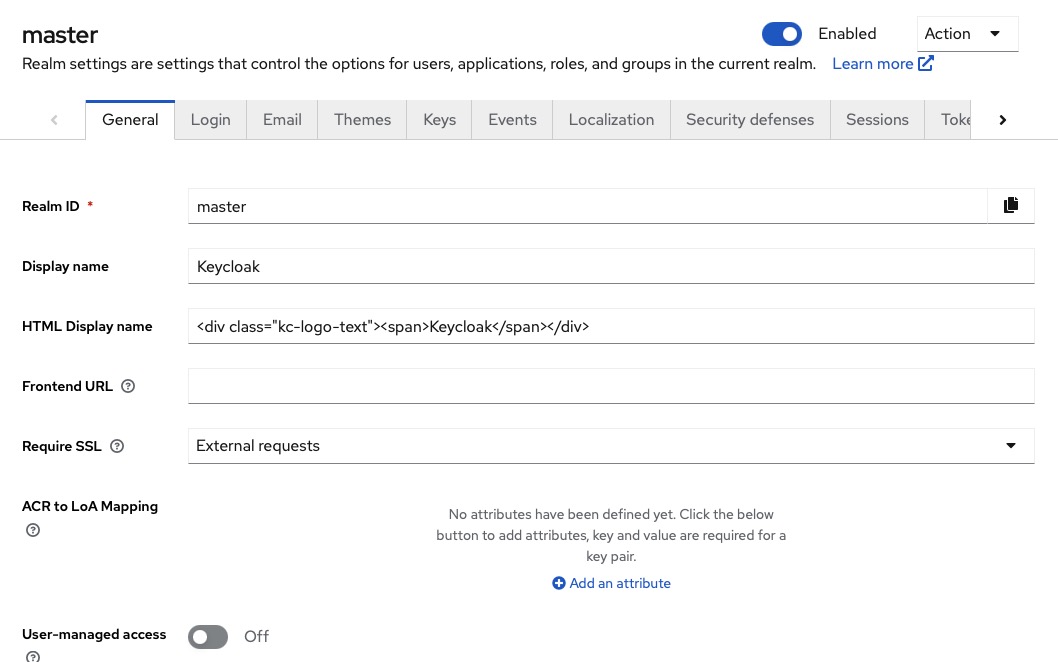Copy the Realm ID using the copy icon
The width and height of the screenshot is (1058, 662).
(x=1010, y=205)
